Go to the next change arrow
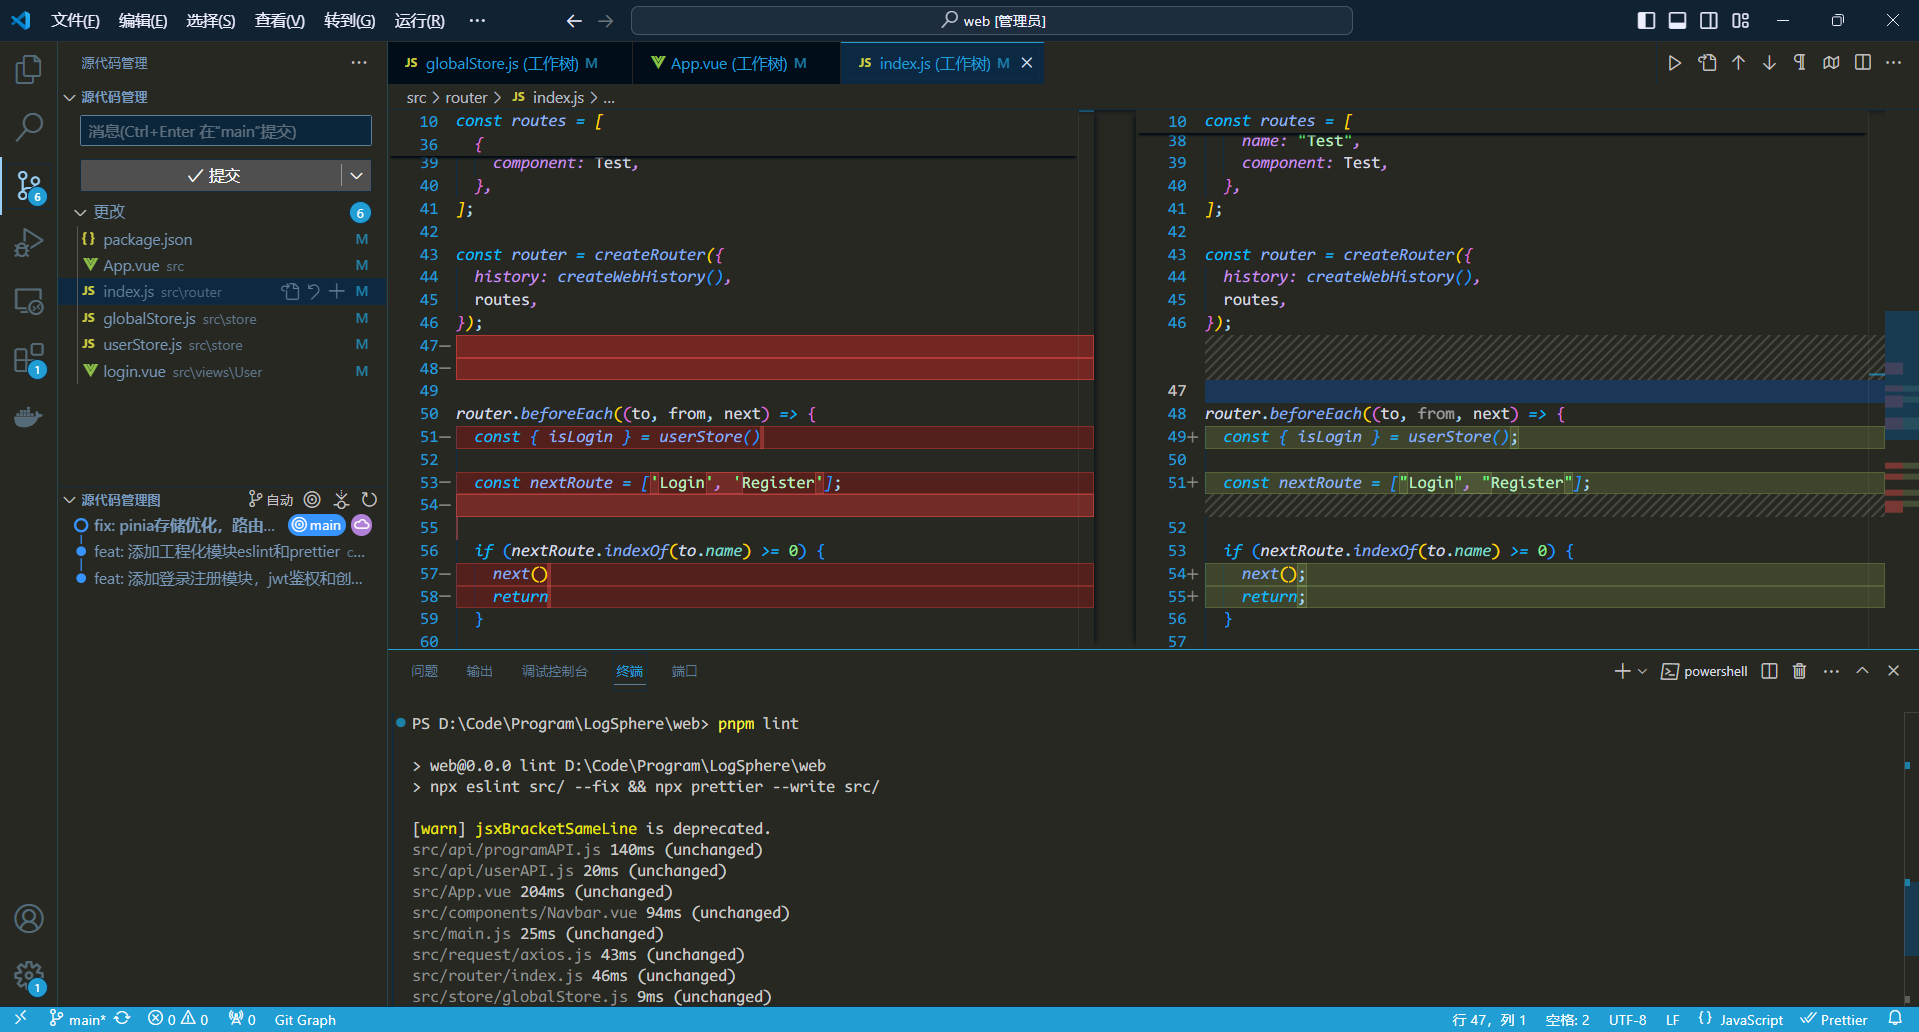Screen dimensions: 1919x1032 click(x=1769, y=63)
